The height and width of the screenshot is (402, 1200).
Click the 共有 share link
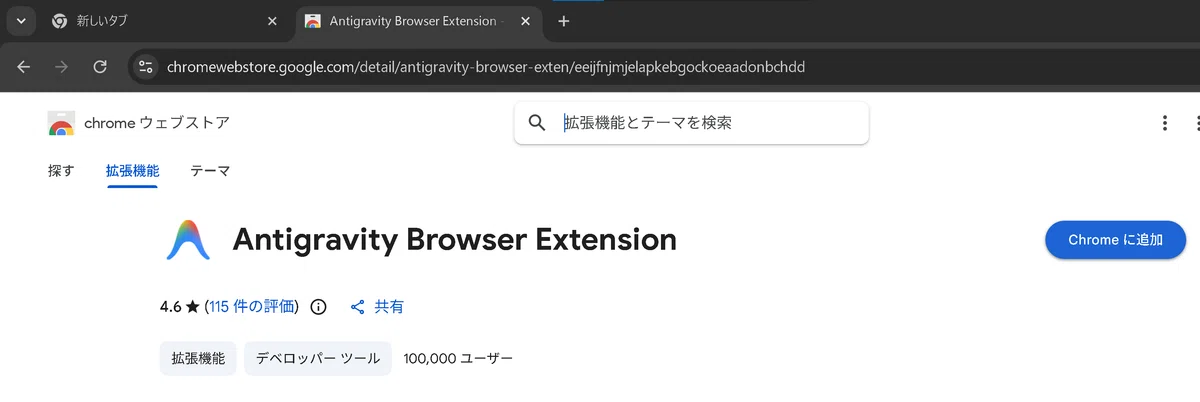click(x=389, y=307)
